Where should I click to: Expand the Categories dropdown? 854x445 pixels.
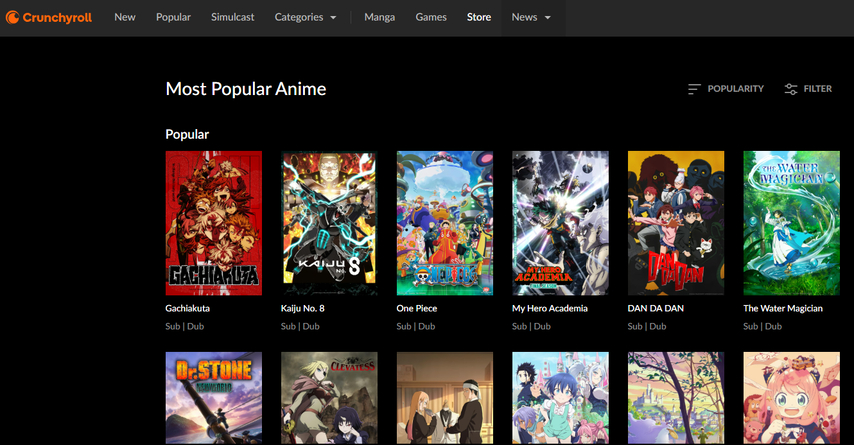(x=306, y=17)
